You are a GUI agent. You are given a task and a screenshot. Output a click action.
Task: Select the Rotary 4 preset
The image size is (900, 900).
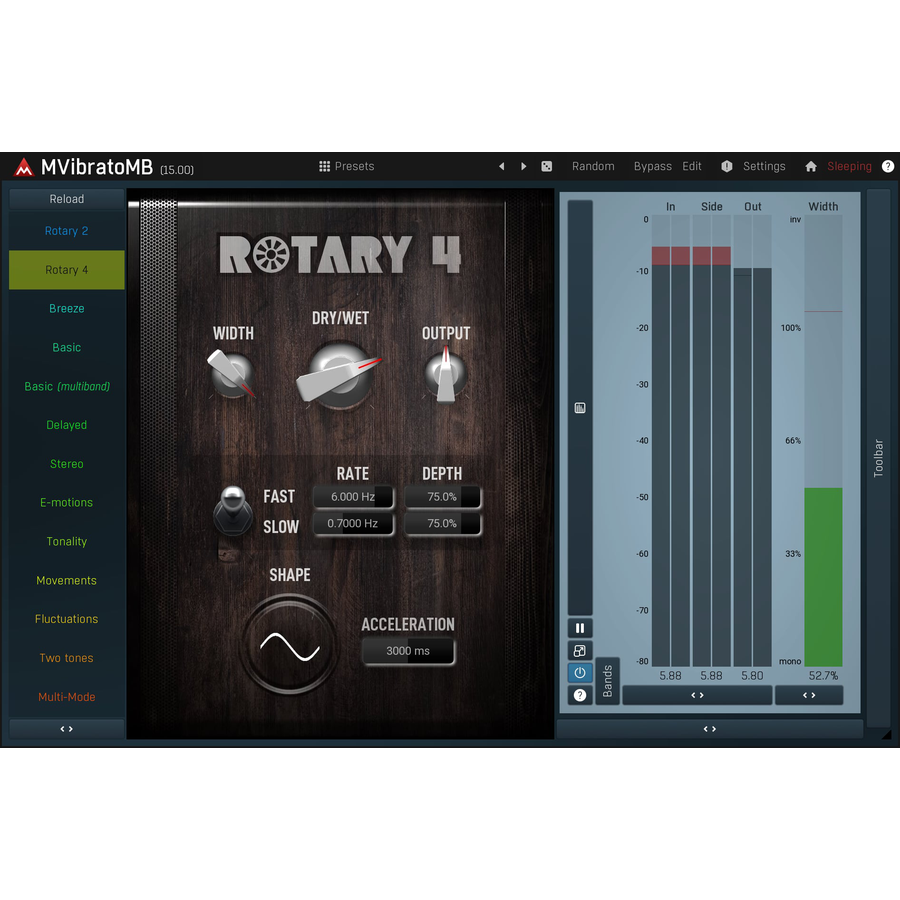[67, 270]
